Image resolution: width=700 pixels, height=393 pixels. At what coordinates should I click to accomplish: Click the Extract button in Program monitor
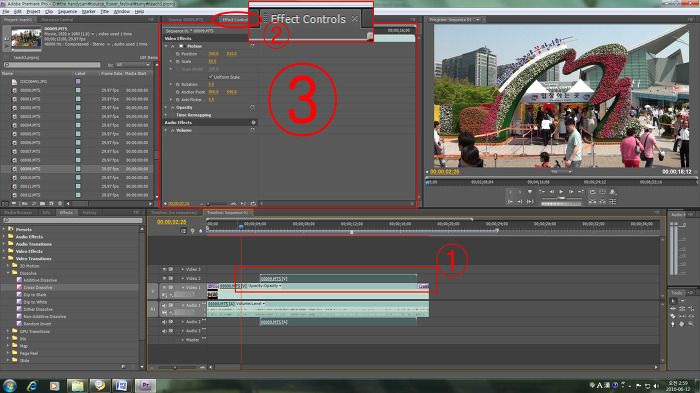pyautogui.click(x=602, y=201)
